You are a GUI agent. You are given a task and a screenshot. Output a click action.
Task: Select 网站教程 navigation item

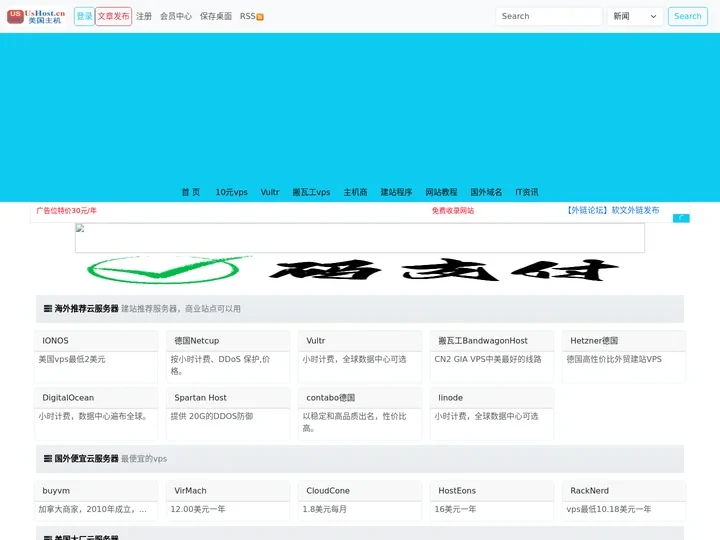coord(441,192)
